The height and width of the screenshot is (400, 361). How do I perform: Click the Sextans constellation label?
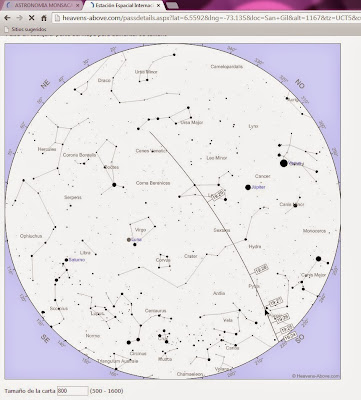[222, 230]
